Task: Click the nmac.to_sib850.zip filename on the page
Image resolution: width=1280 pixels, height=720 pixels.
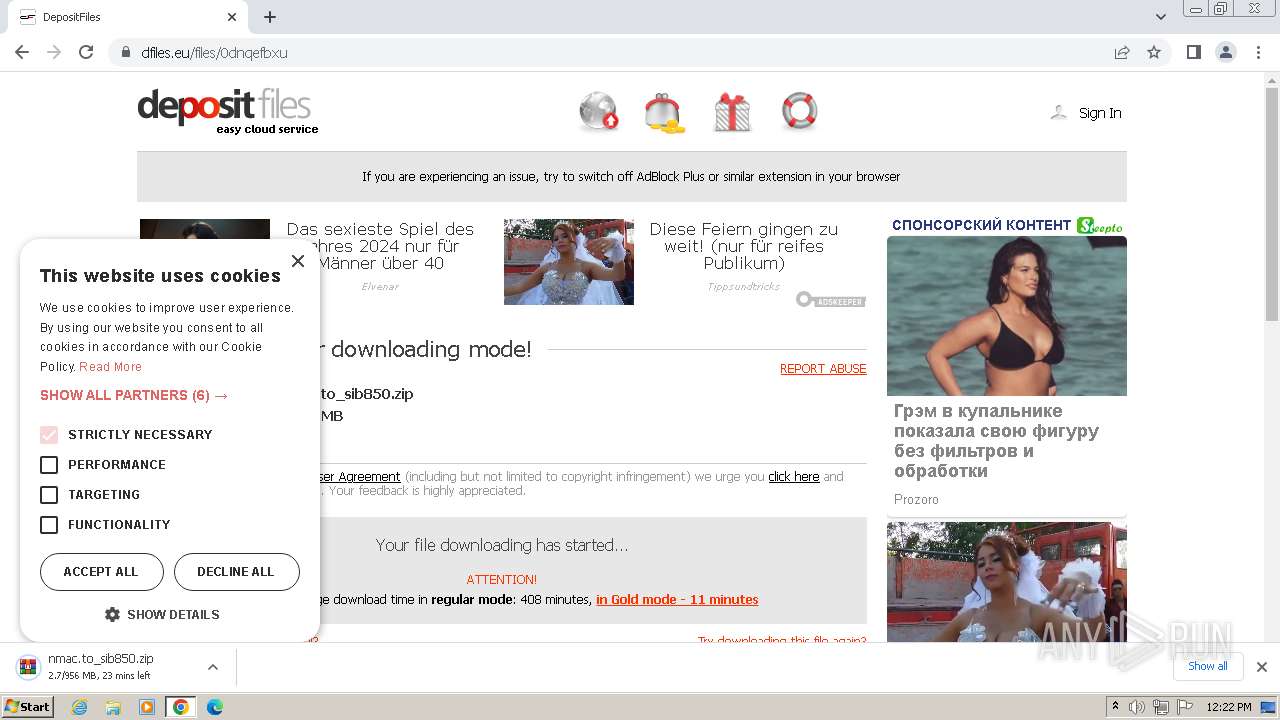Action: click(366, 394)
